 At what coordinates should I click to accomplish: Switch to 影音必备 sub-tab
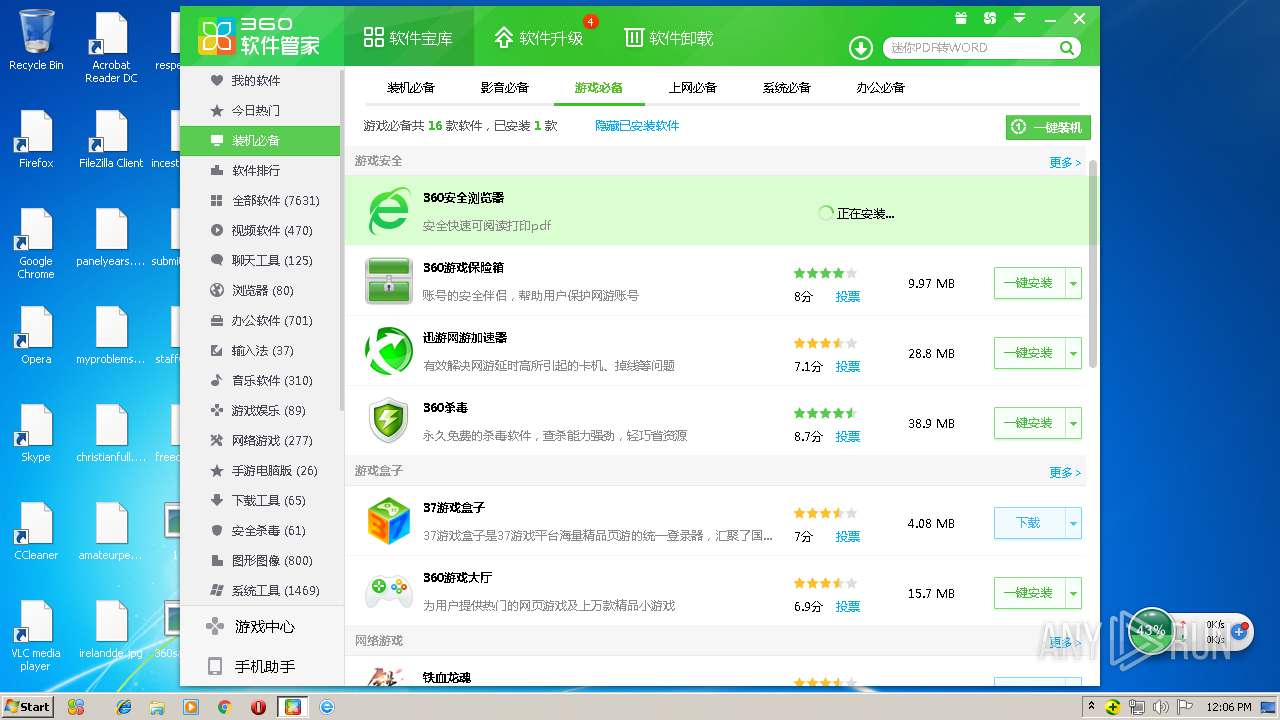pyautogui.click(x=505, y=87)
